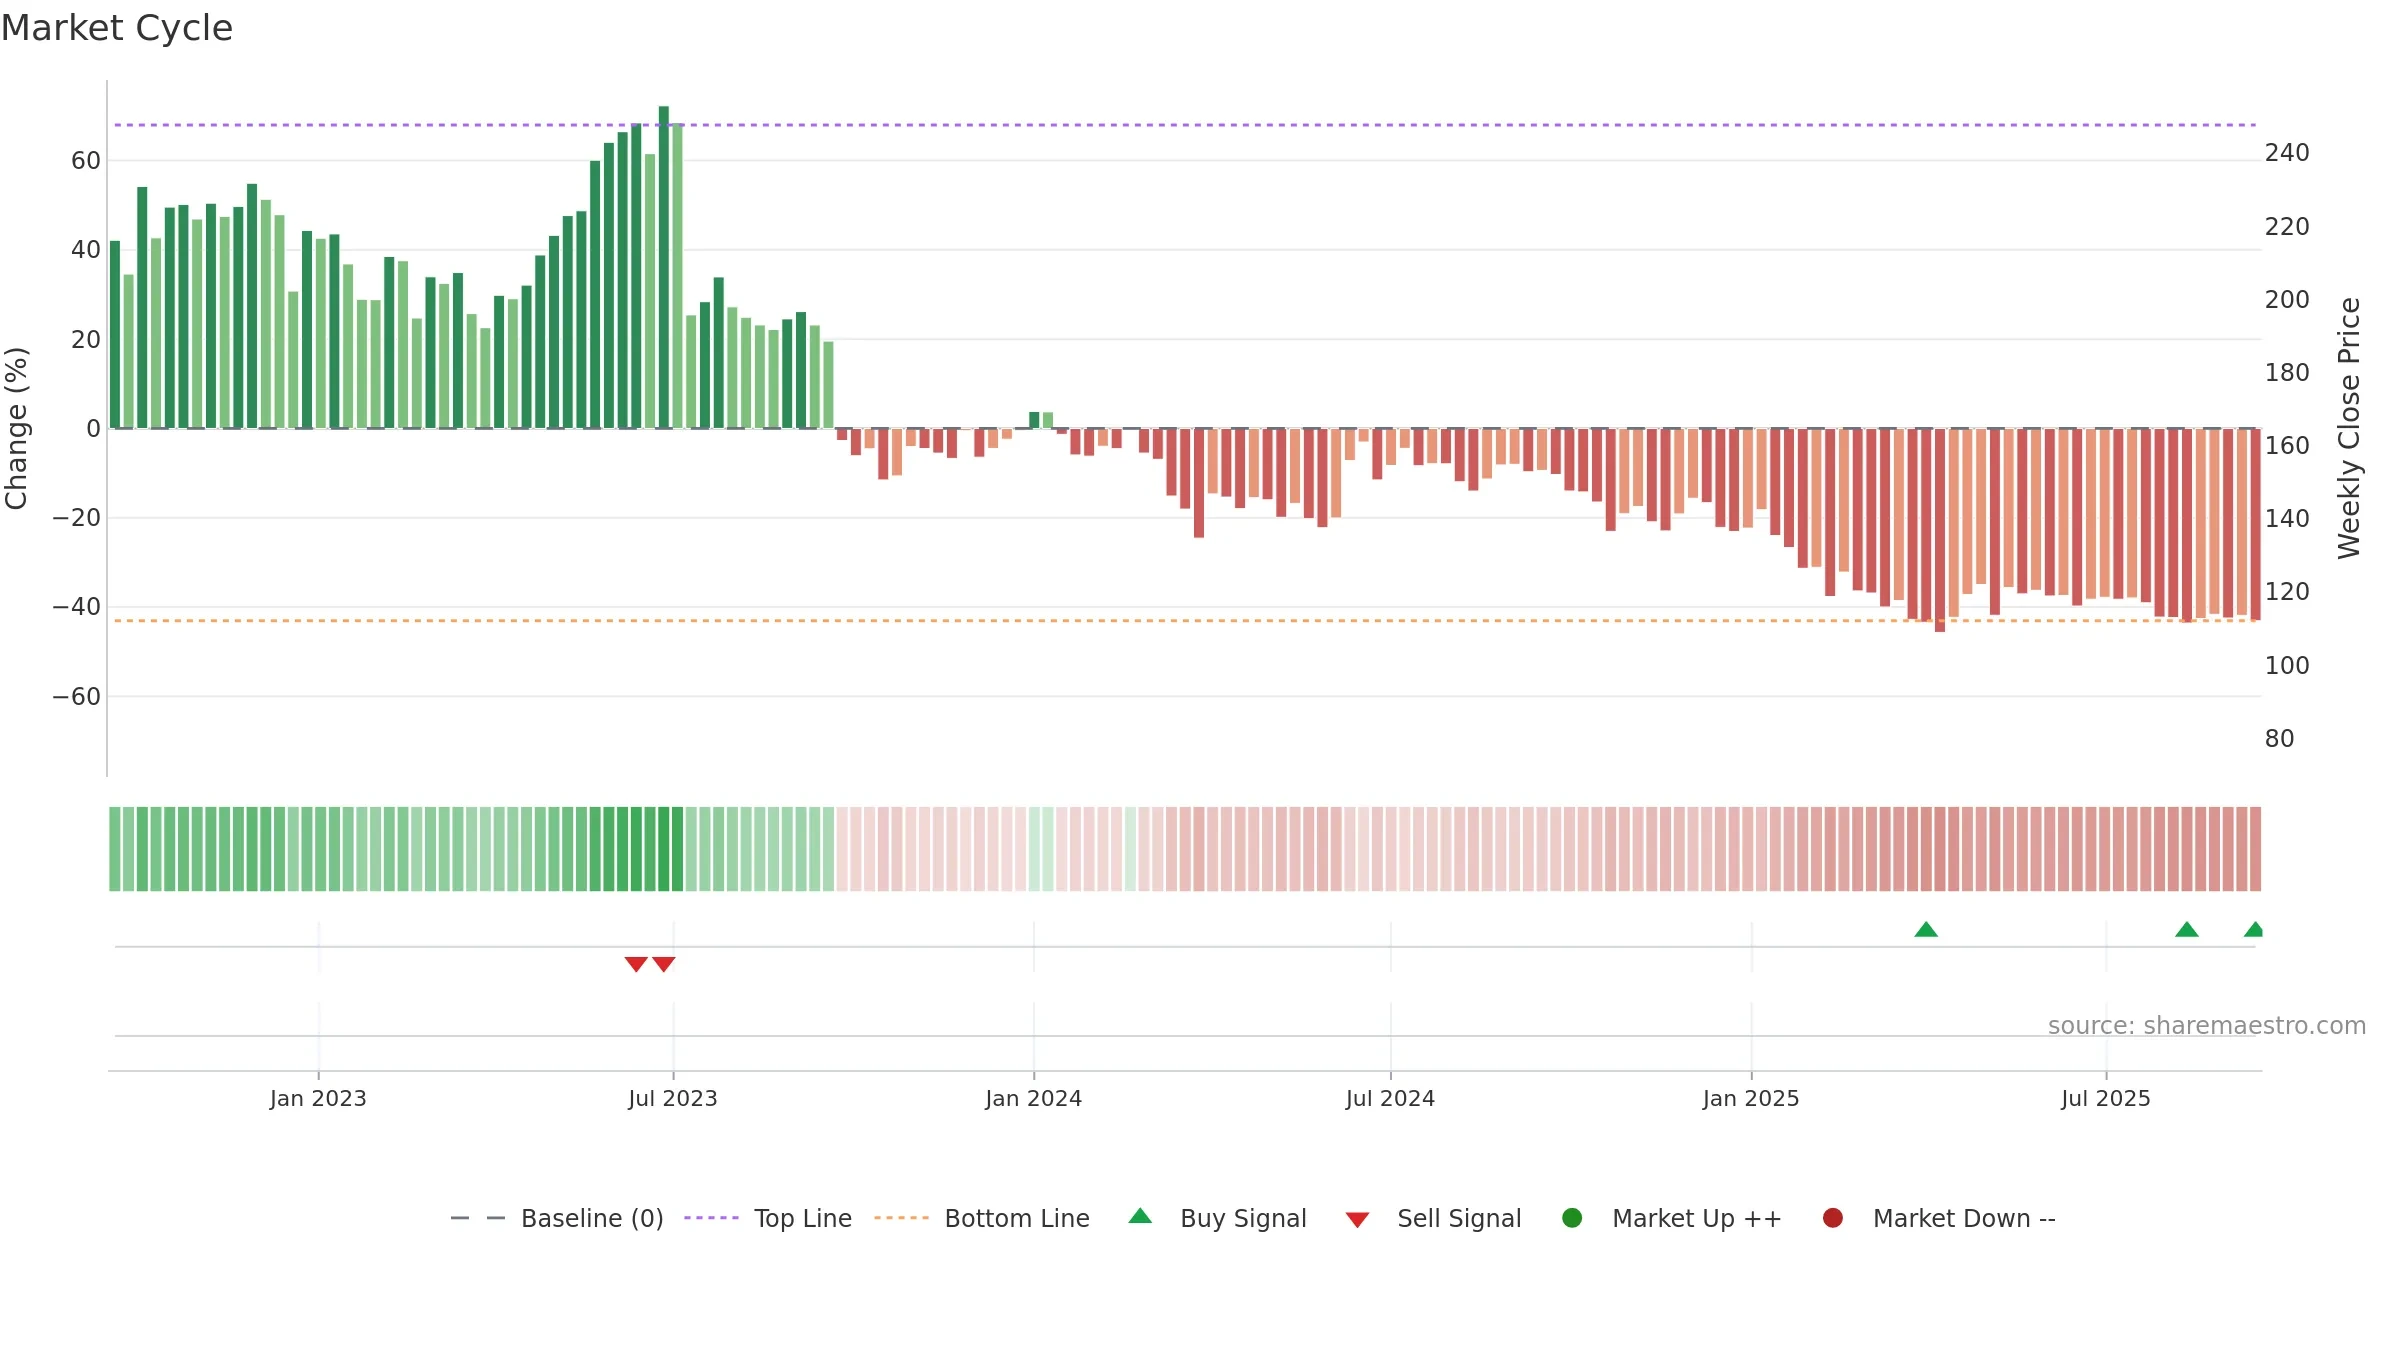Toggle the Top Line legend entry
The height and width of the screenshot is (1350, 2400).
tap(767, 1218)
